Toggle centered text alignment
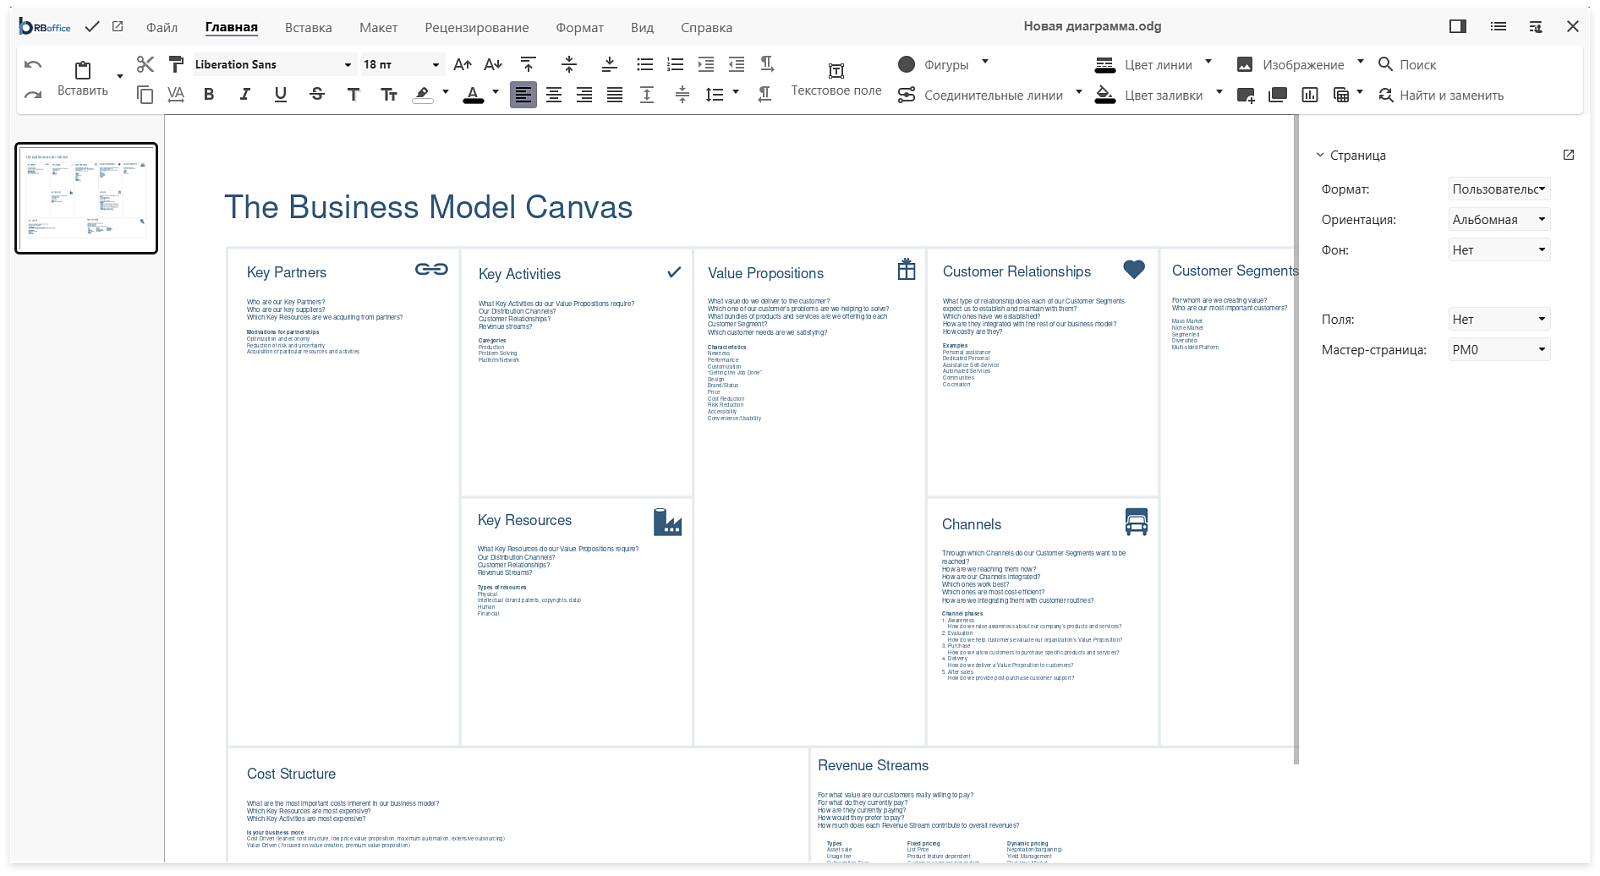Viewport: 1600px width, 876px height. point(553,94)
